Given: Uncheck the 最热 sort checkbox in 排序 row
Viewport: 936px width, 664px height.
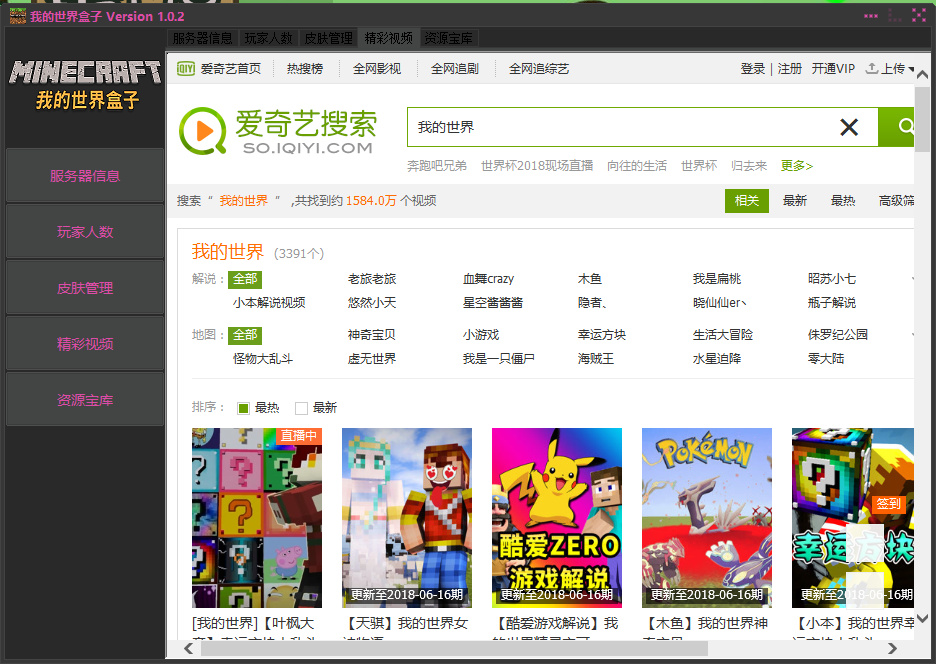Looking at the screenshot, I should tap(243, 408).
